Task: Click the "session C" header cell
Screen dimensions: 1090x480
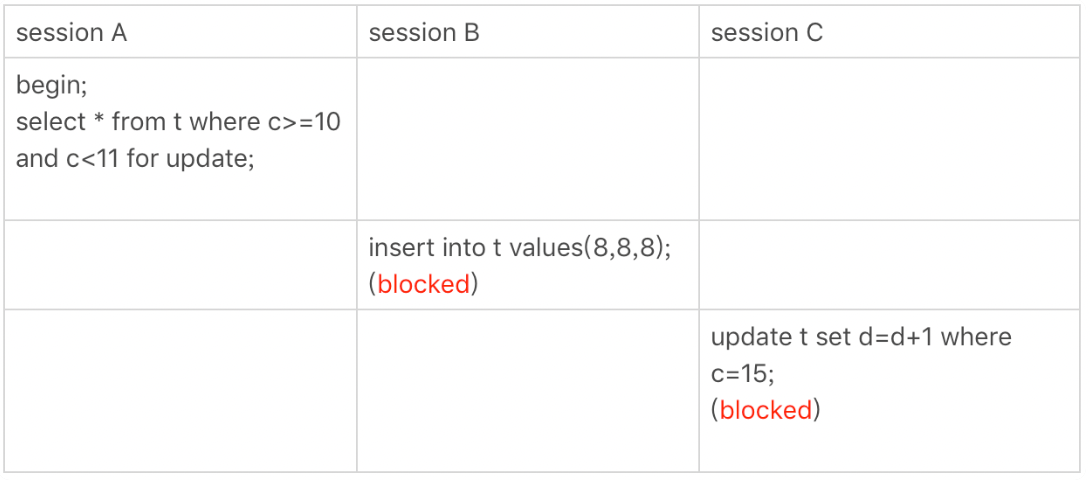Action: coord(890,32)
